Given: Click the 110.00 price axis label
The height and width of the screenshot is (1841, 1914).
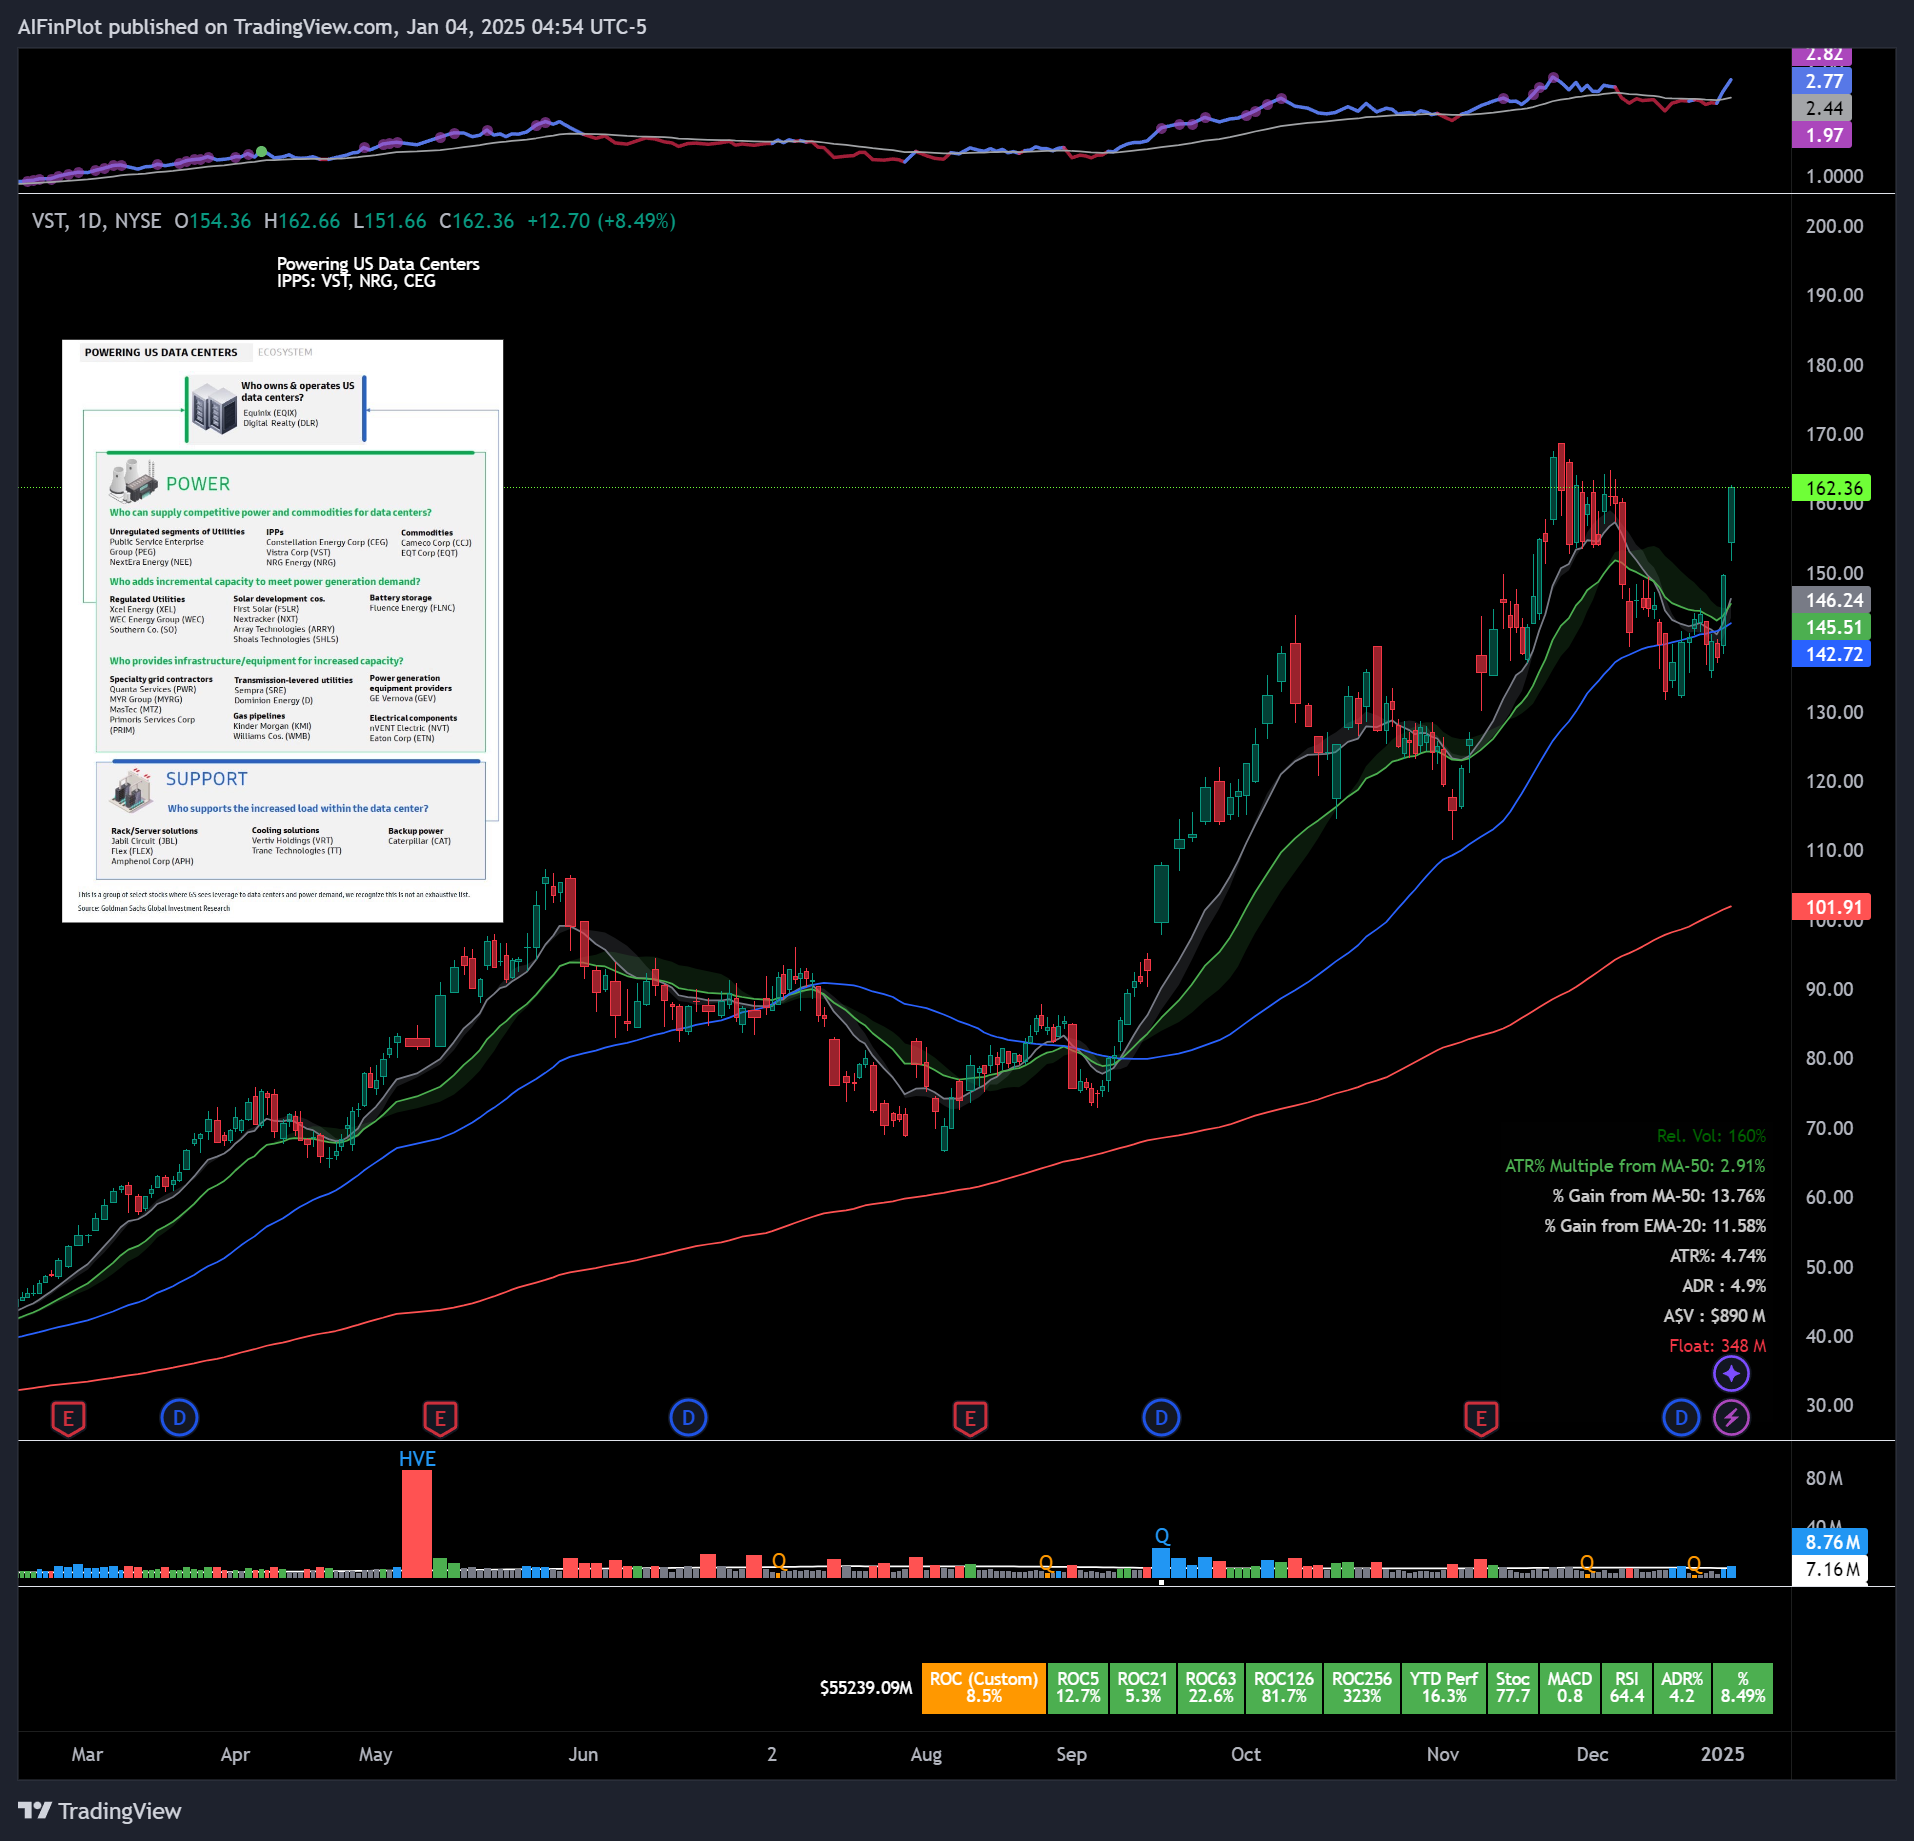Looking at the screenshot, I should (x=1834, y=850).
